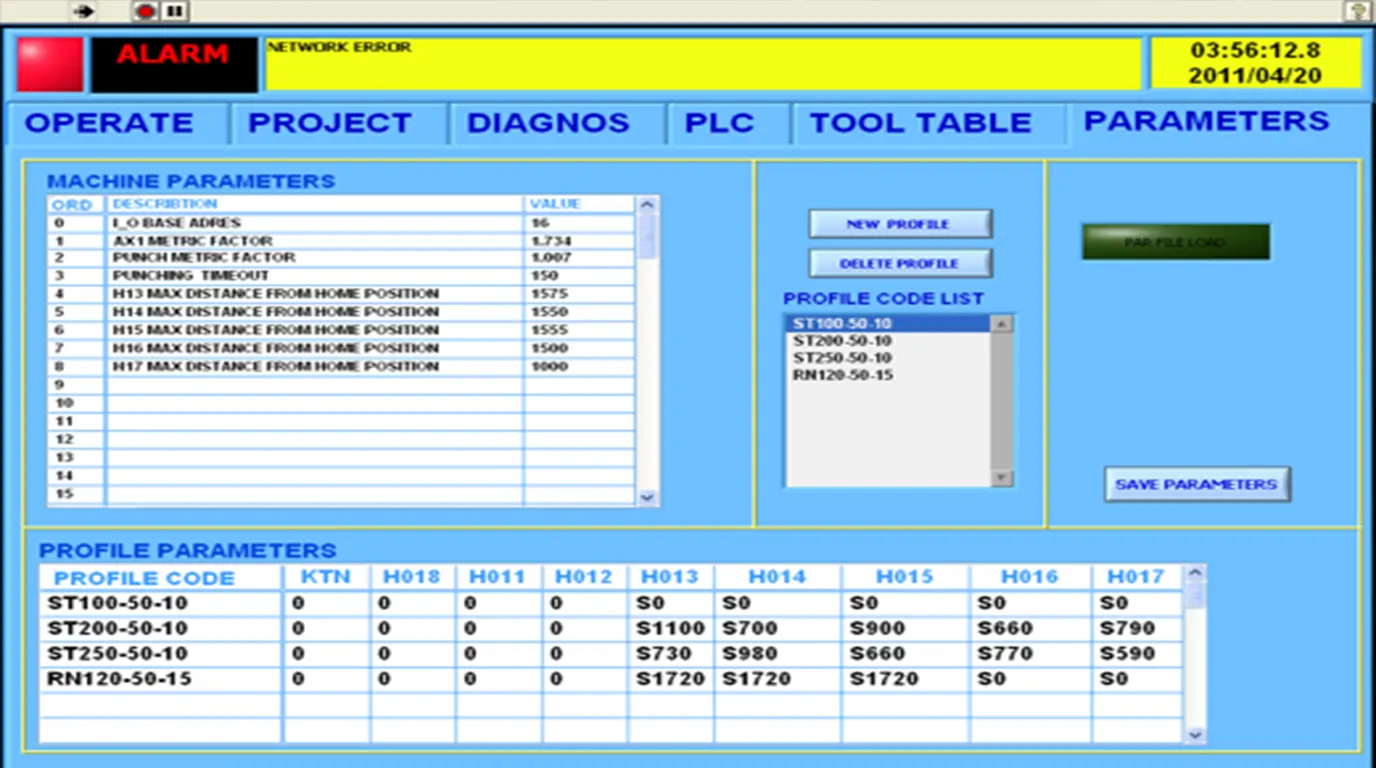Viewport: 1376px width, 768px height.
Task: Click the red alarm indicator light
Action: pyautogui.click(x=50, y=65)
